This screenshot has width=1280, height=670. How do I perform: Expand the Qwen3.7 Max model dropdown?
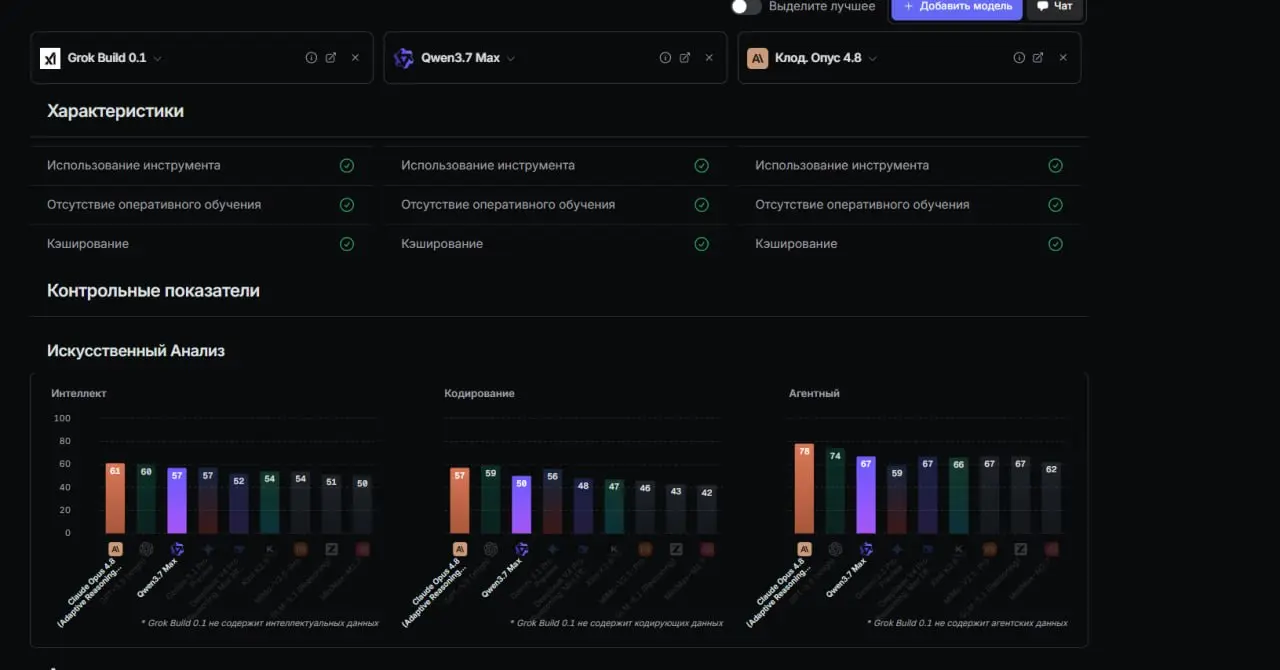tap(511, 58)
